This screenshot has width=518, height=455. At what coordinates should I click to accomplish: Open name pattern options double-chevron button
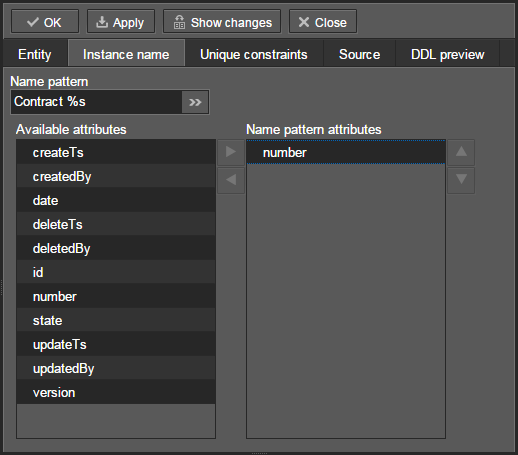[x=195, y=102]
